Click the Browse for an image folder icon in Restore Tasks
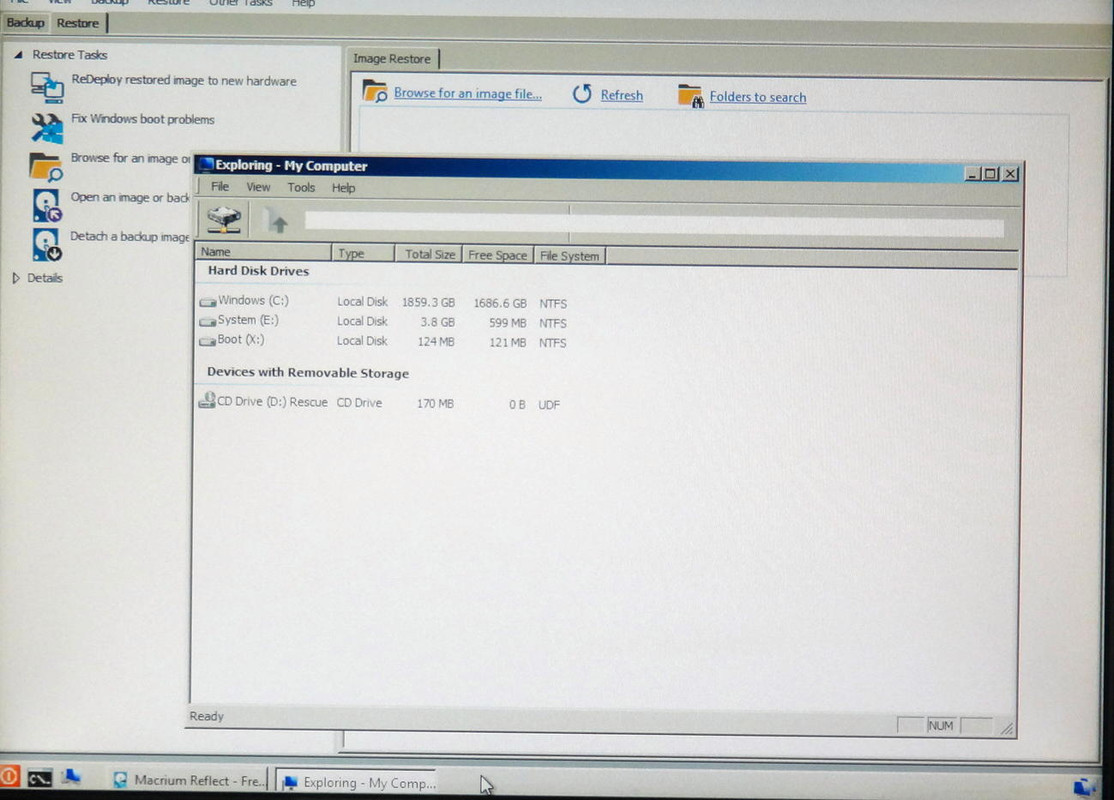The height and width of the screenshot is (800, 1114). click(45, 167)
